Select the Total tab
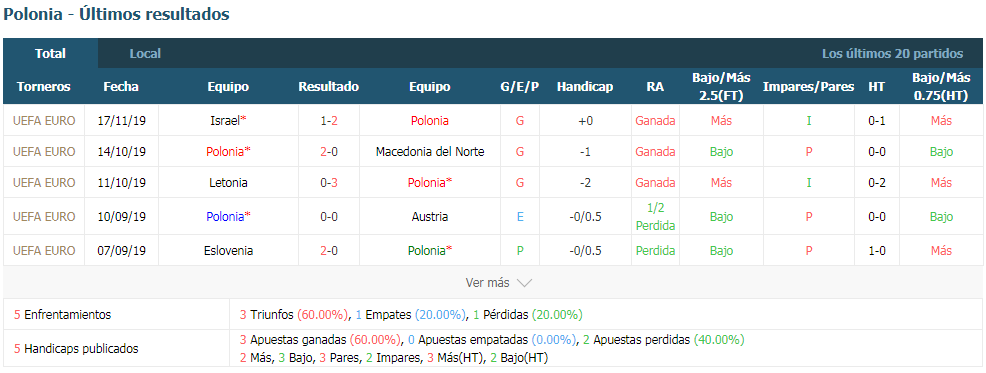This screenshot has width=986, height=373. click(x=50, y=53)
